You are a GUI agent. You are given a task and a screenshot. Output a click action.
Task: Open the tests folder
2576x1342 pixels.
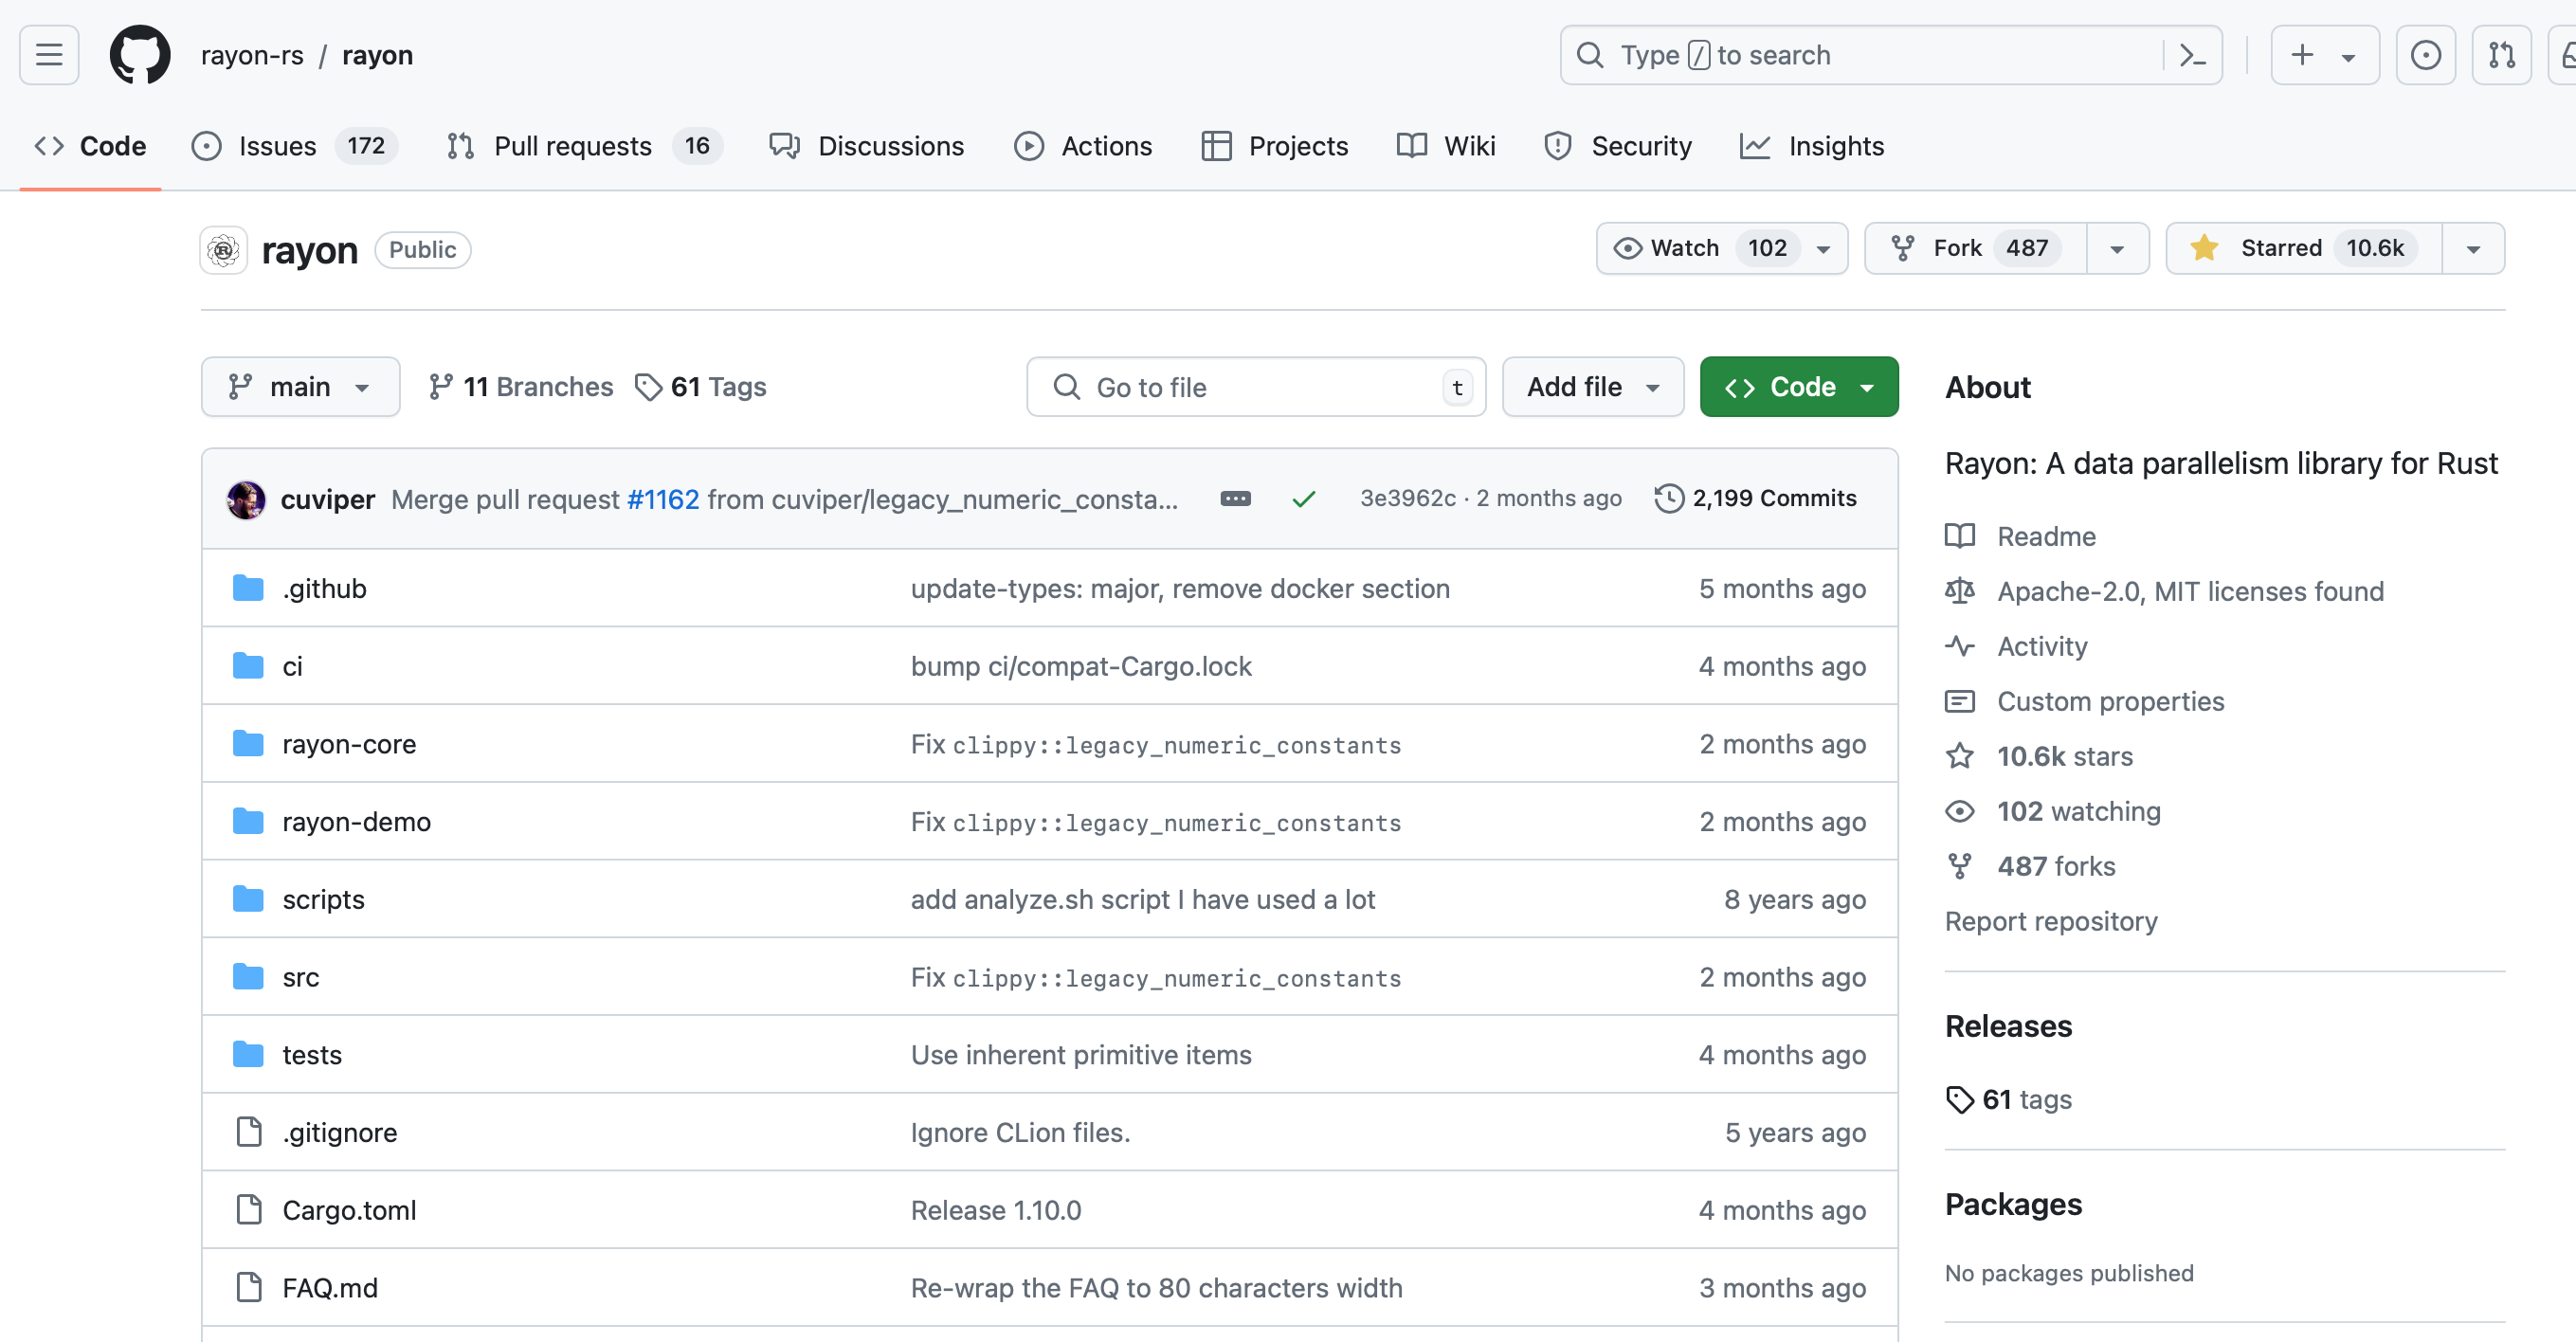click(312, 1054)
